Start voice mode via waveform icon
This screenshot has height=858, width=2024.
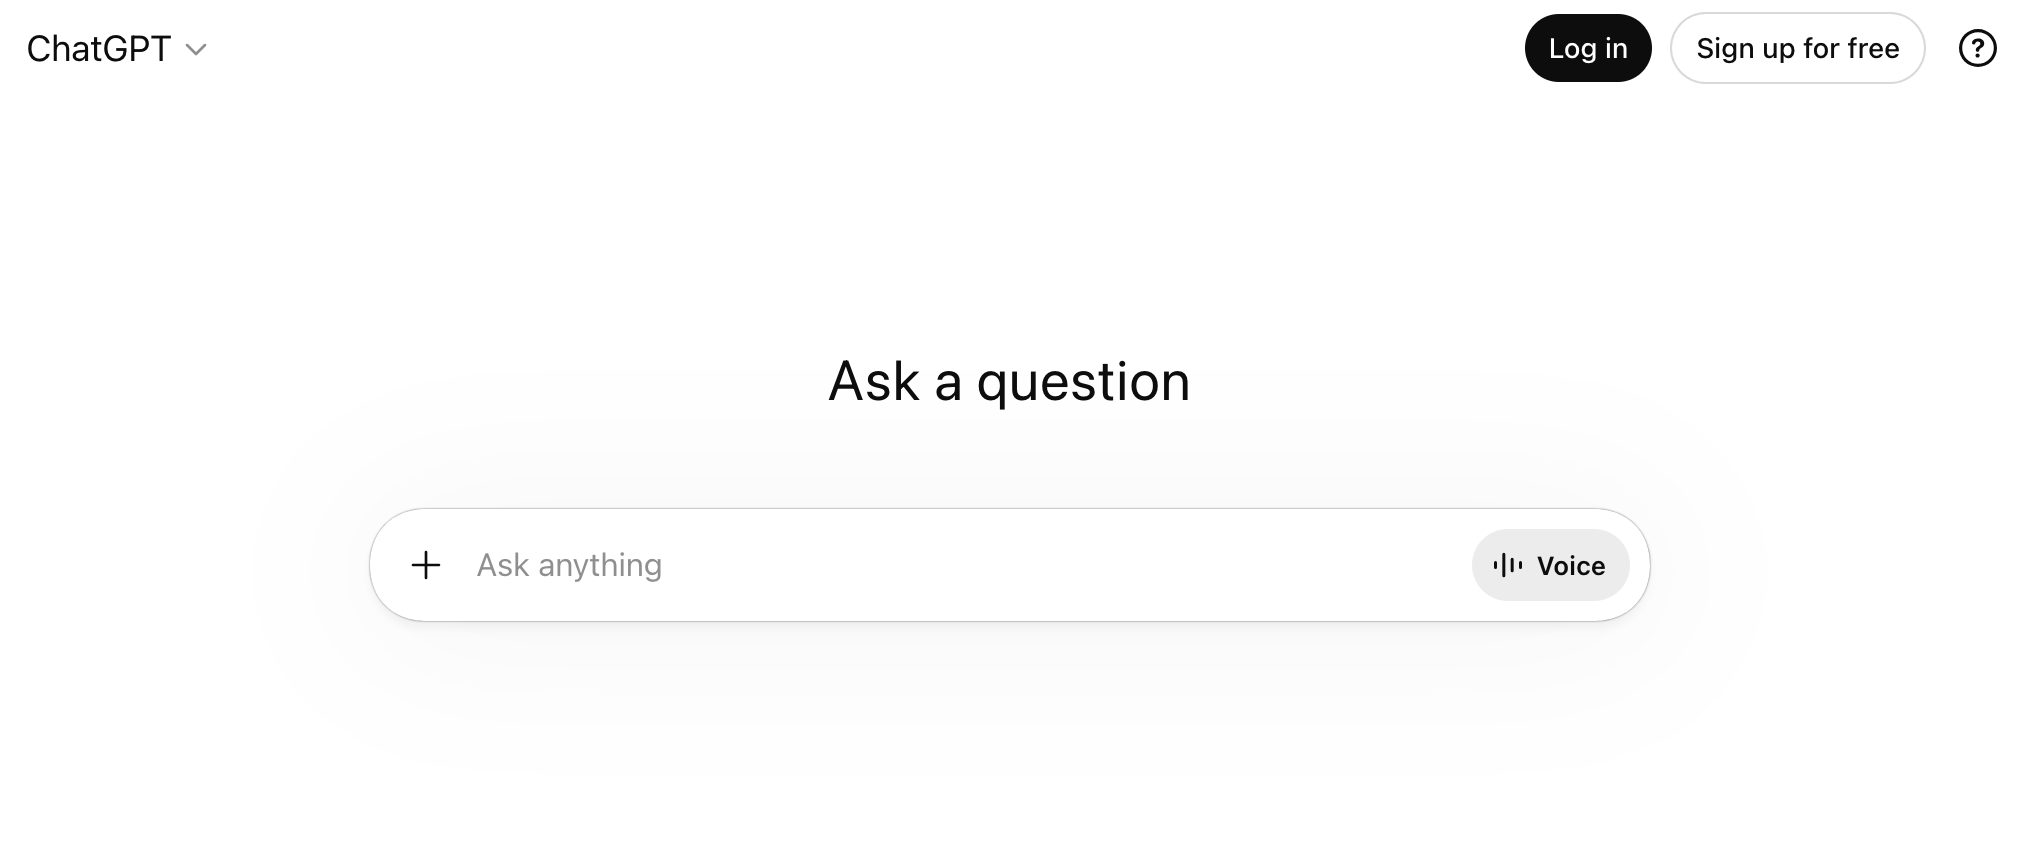pyautogui.click(x=1507, y=565)
